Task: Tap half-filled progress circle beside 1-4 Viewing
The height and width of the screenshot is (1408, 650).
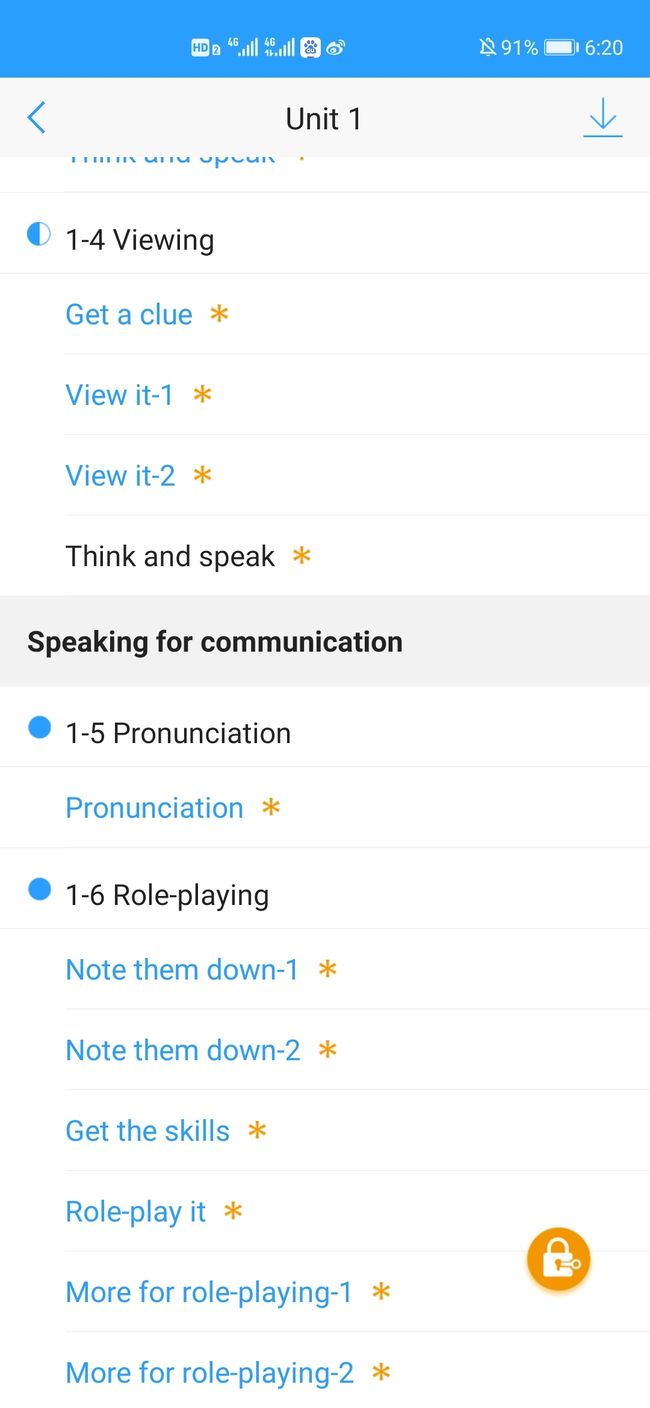Action: (x=38, y=235)
